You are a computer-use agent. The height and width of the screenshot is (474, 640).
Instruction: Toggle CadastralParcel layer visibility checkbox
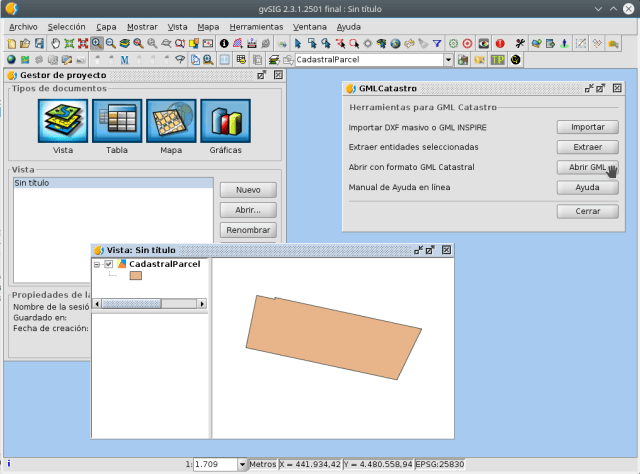(x=108, y=264)
